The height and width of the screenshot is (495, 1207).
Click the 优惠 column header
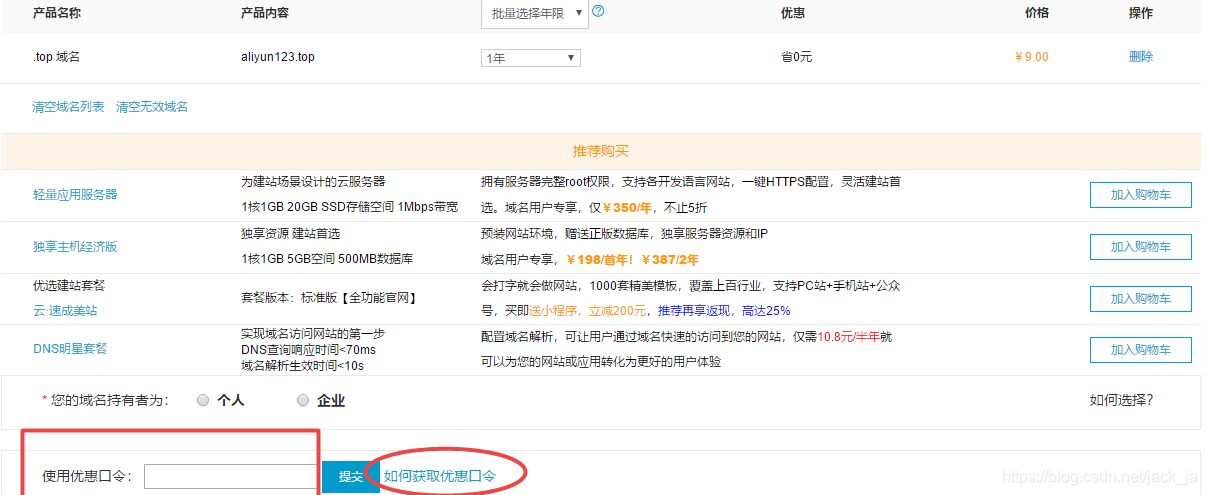[793, 13]
